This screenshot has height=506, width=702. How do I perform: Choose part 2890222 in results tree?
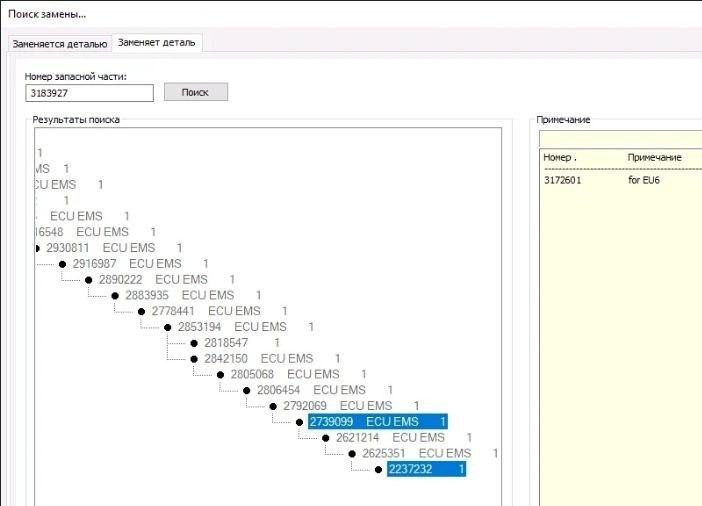[120, 280]
